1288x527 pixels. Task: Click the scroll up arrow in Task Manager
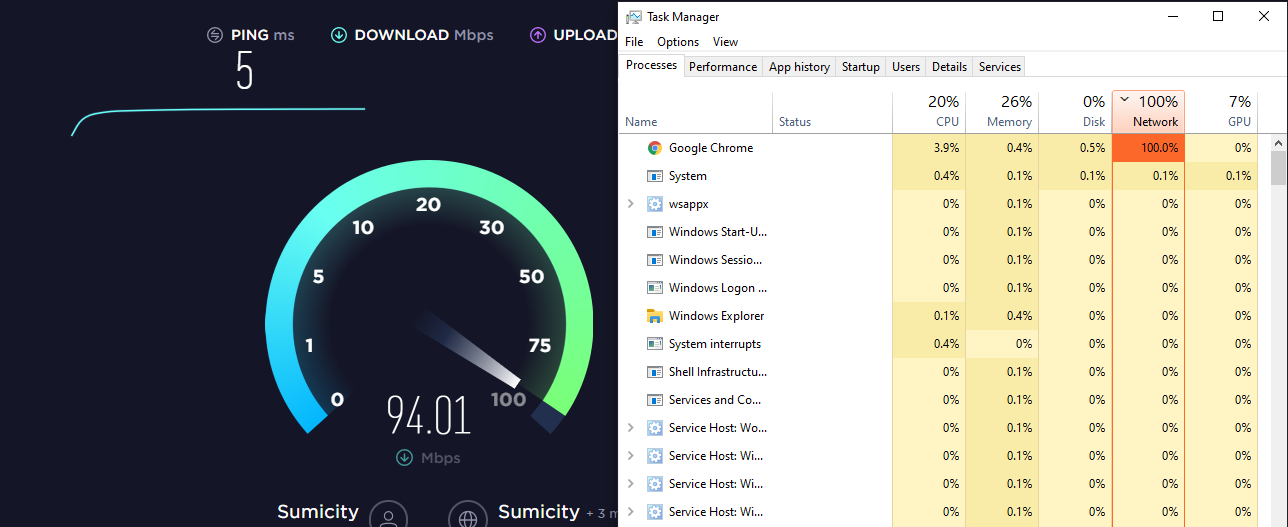pos(1279,144)
